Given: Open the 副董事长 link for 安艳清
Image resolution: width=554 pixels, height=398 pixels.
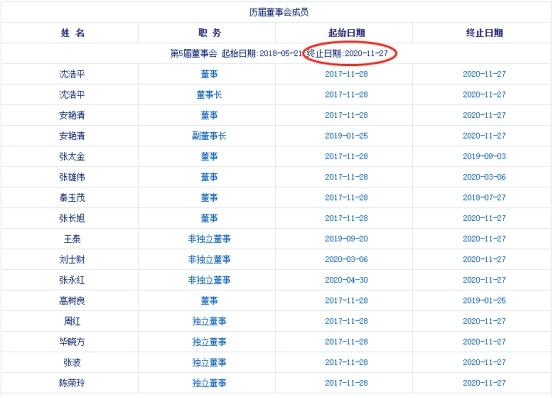Looking at the screenshot, I should pyautogui.click(x=209, y=136).
